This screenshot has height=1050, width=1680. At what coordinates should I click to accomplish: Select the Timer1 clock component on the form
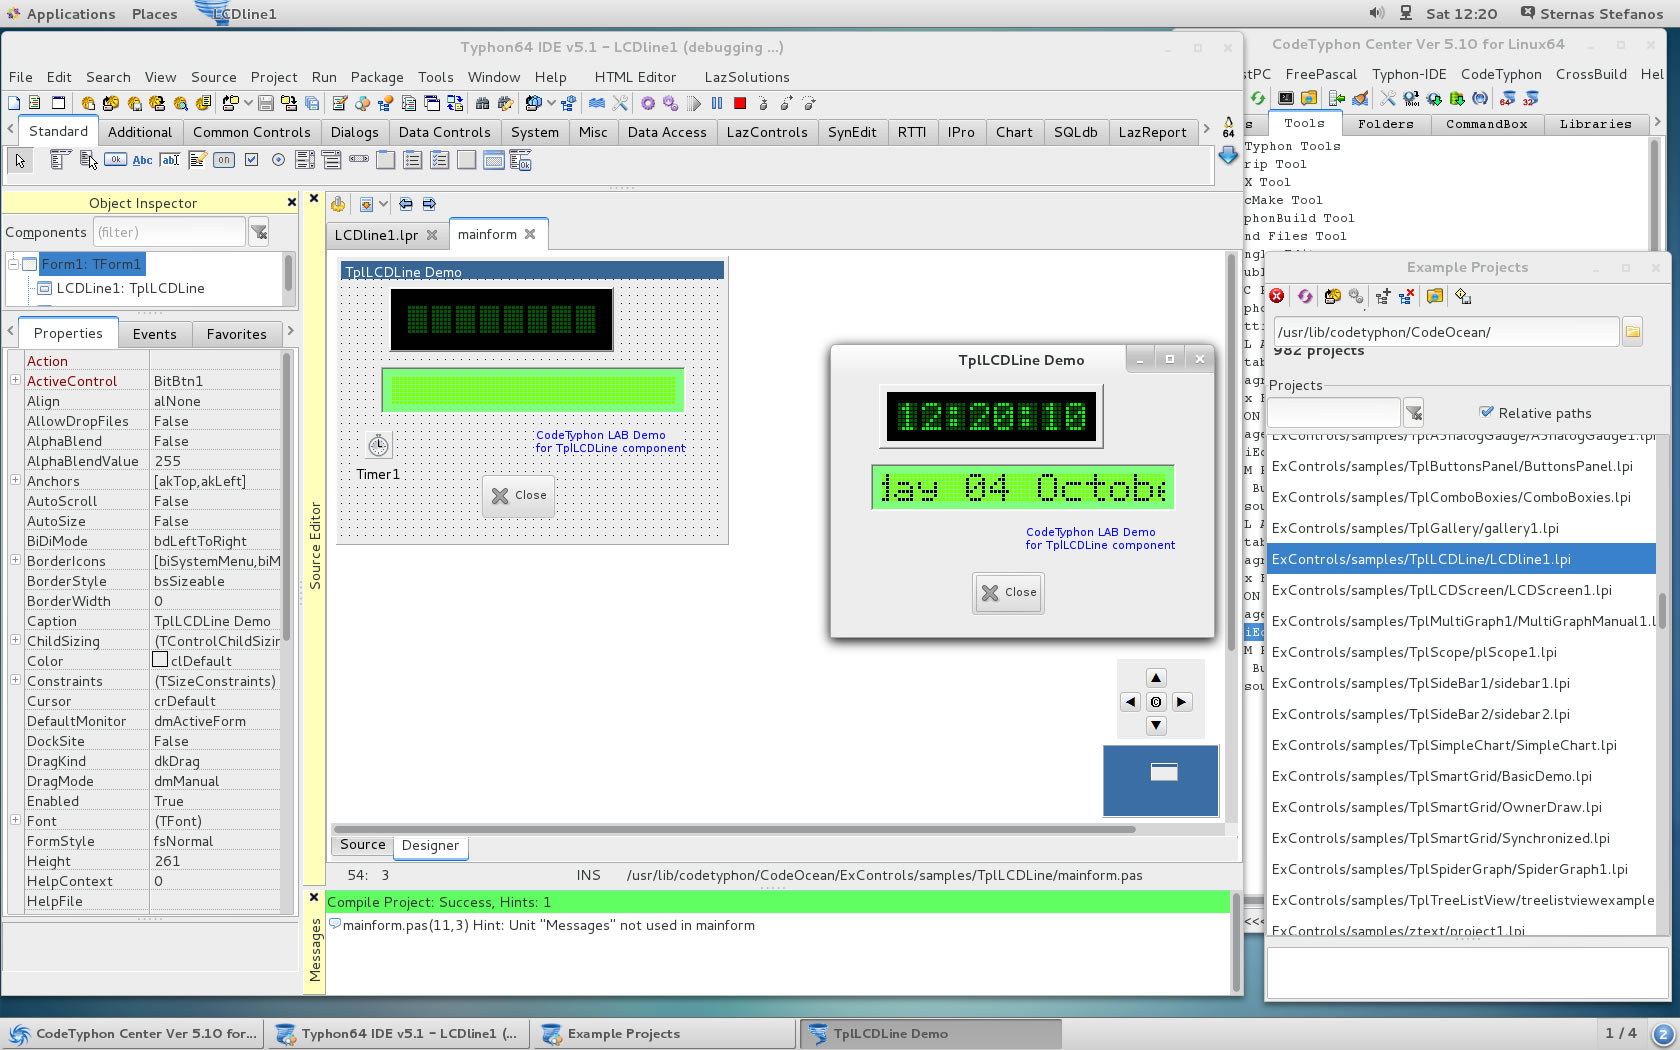pos(378,445)
